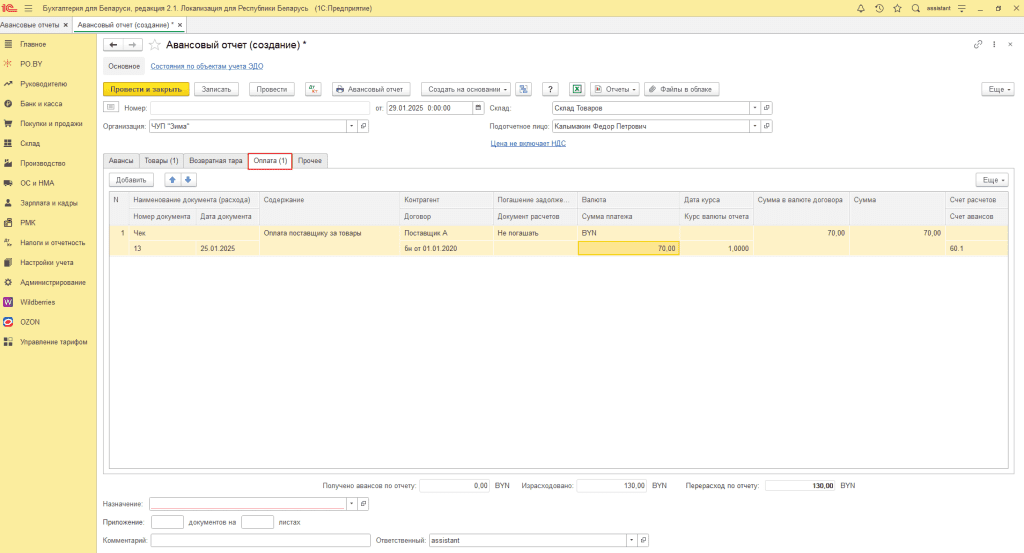This screenshot has height=553, width=1024.
Task: Switch to the Прочее tab
Action: [x=310, y=161]
